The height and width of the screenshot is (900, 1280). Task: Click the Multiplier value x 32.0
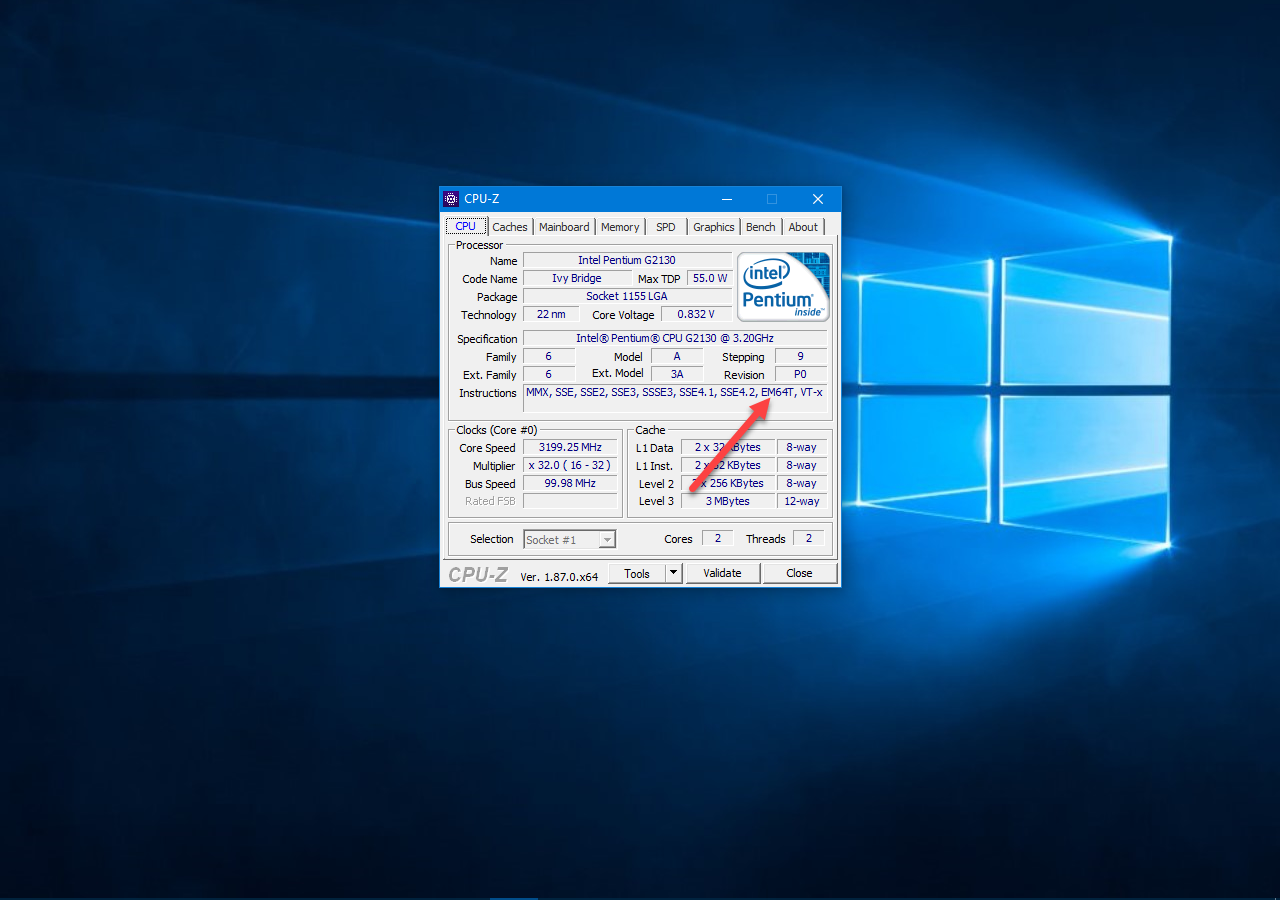(x=570, y=465)
